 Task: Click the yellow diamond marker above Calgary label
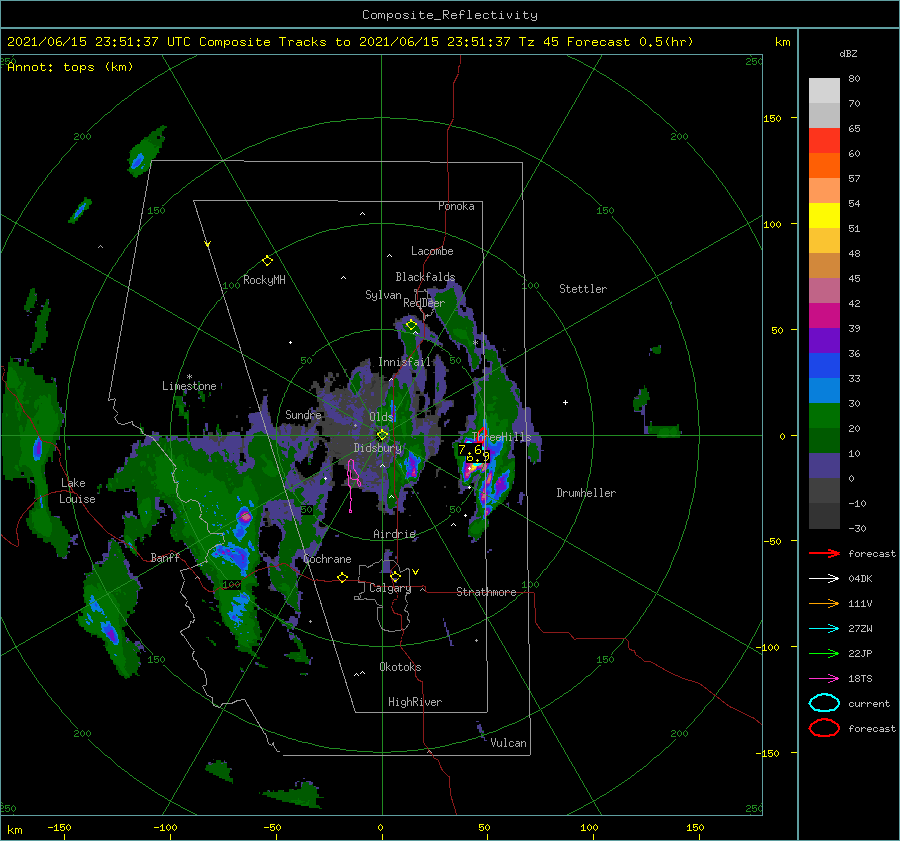coord(395,576)
